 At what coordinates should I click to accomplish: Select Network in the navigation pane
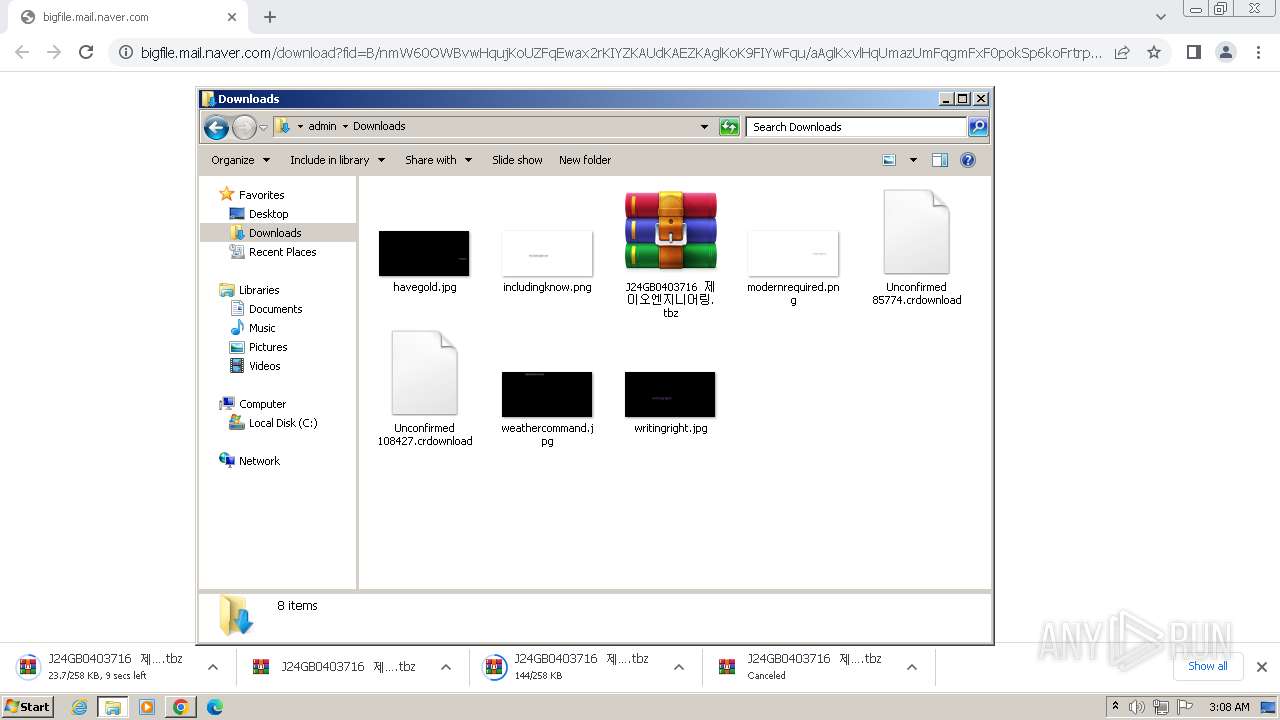click(259, 461)
